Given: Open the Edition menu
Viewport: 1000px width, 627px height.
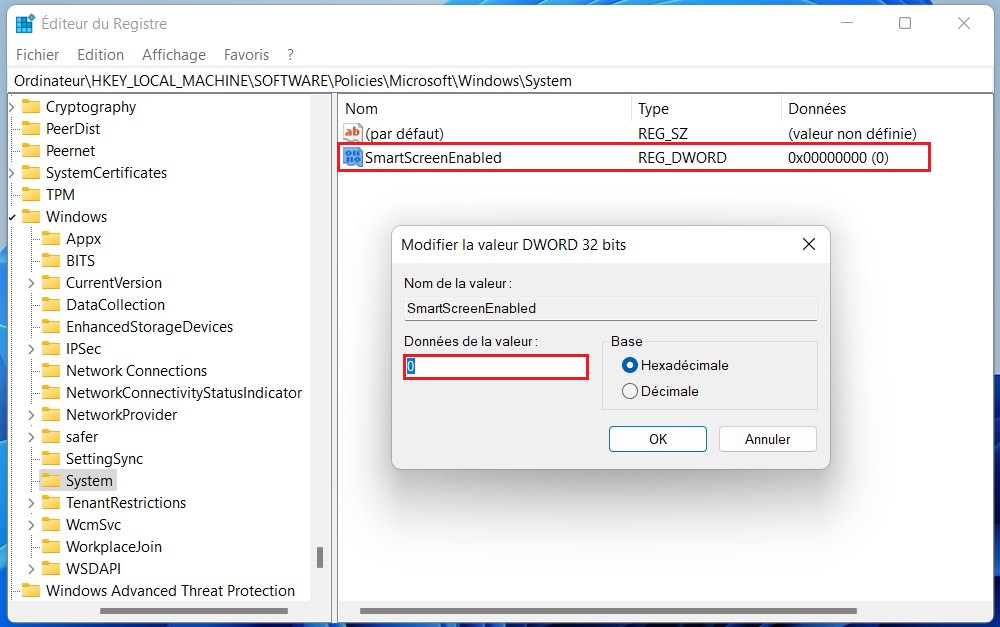Looking at the screenshot, I should pos(101,55).
